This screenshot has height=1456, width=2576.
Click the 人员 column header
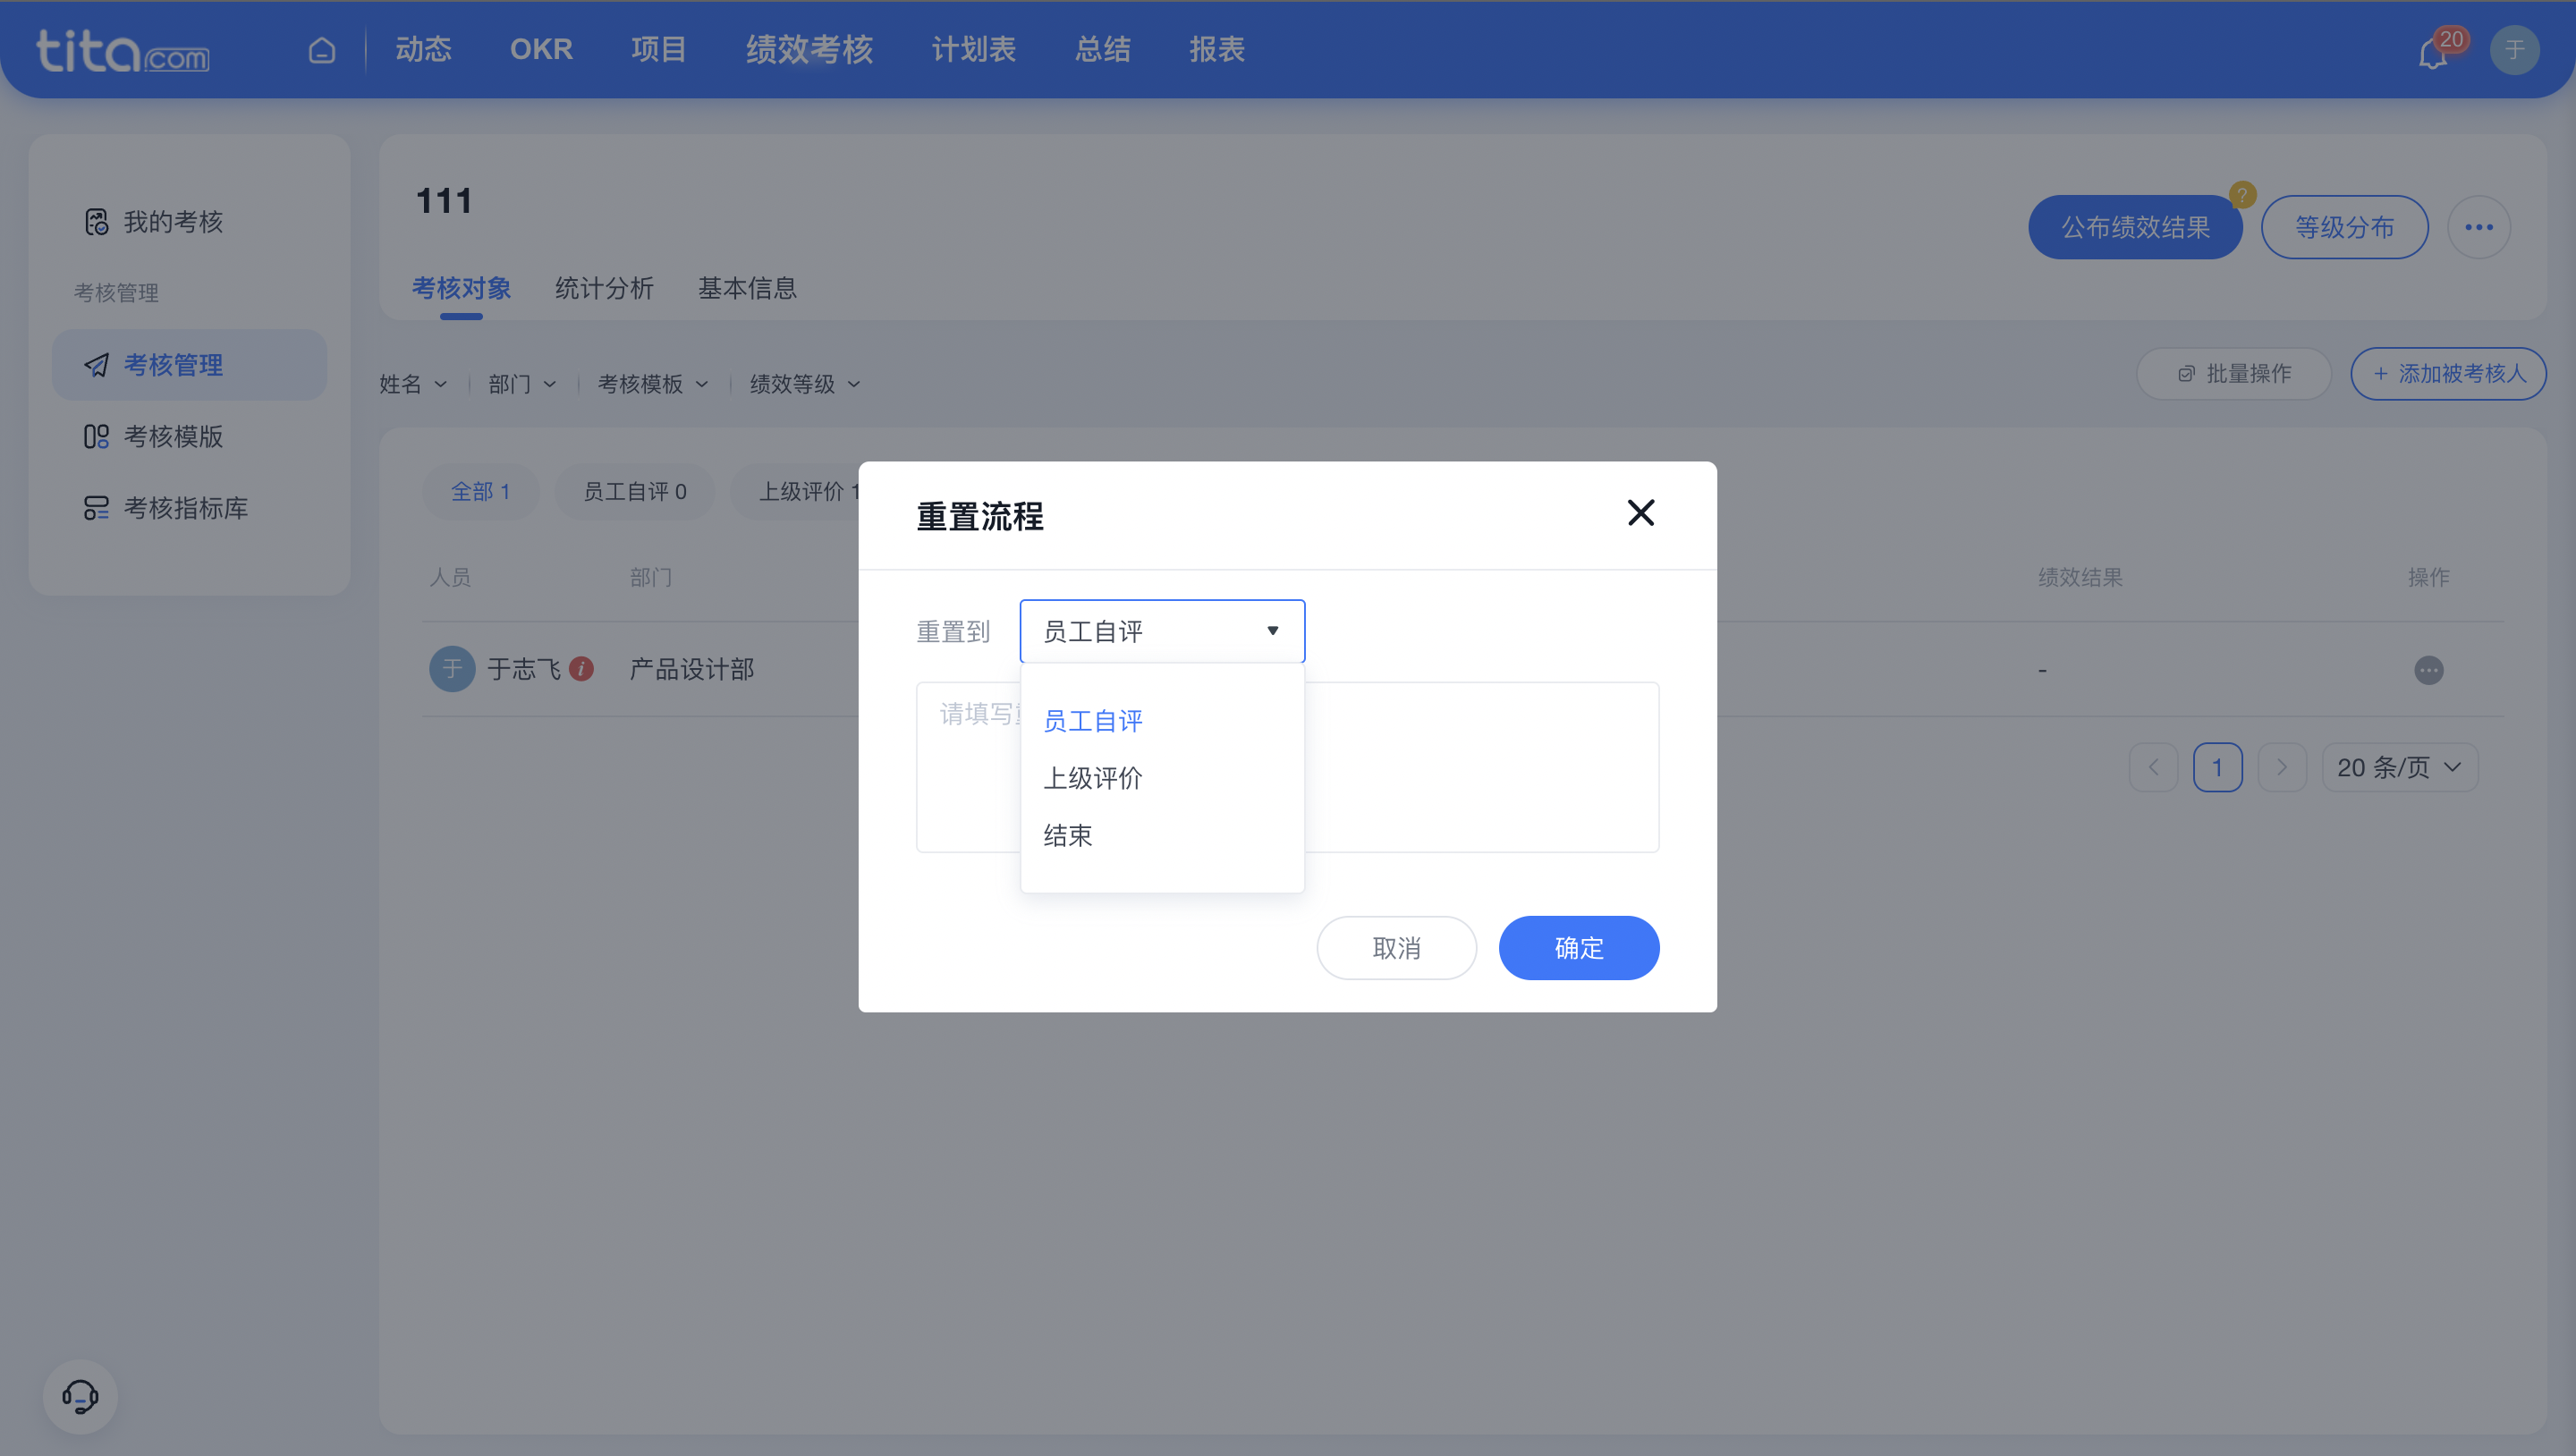[x=450, y=577]
